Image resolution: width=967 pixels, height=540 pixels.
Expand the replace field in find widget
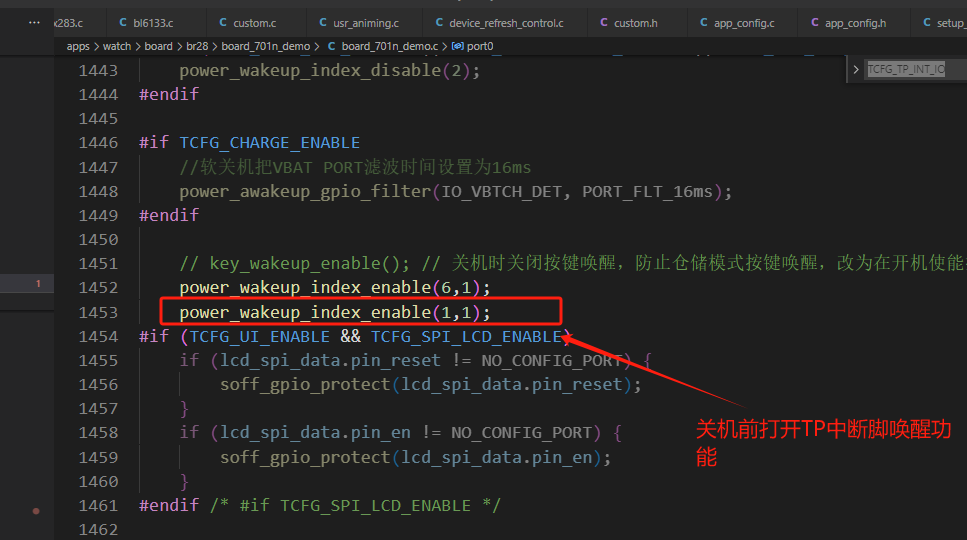856,69
